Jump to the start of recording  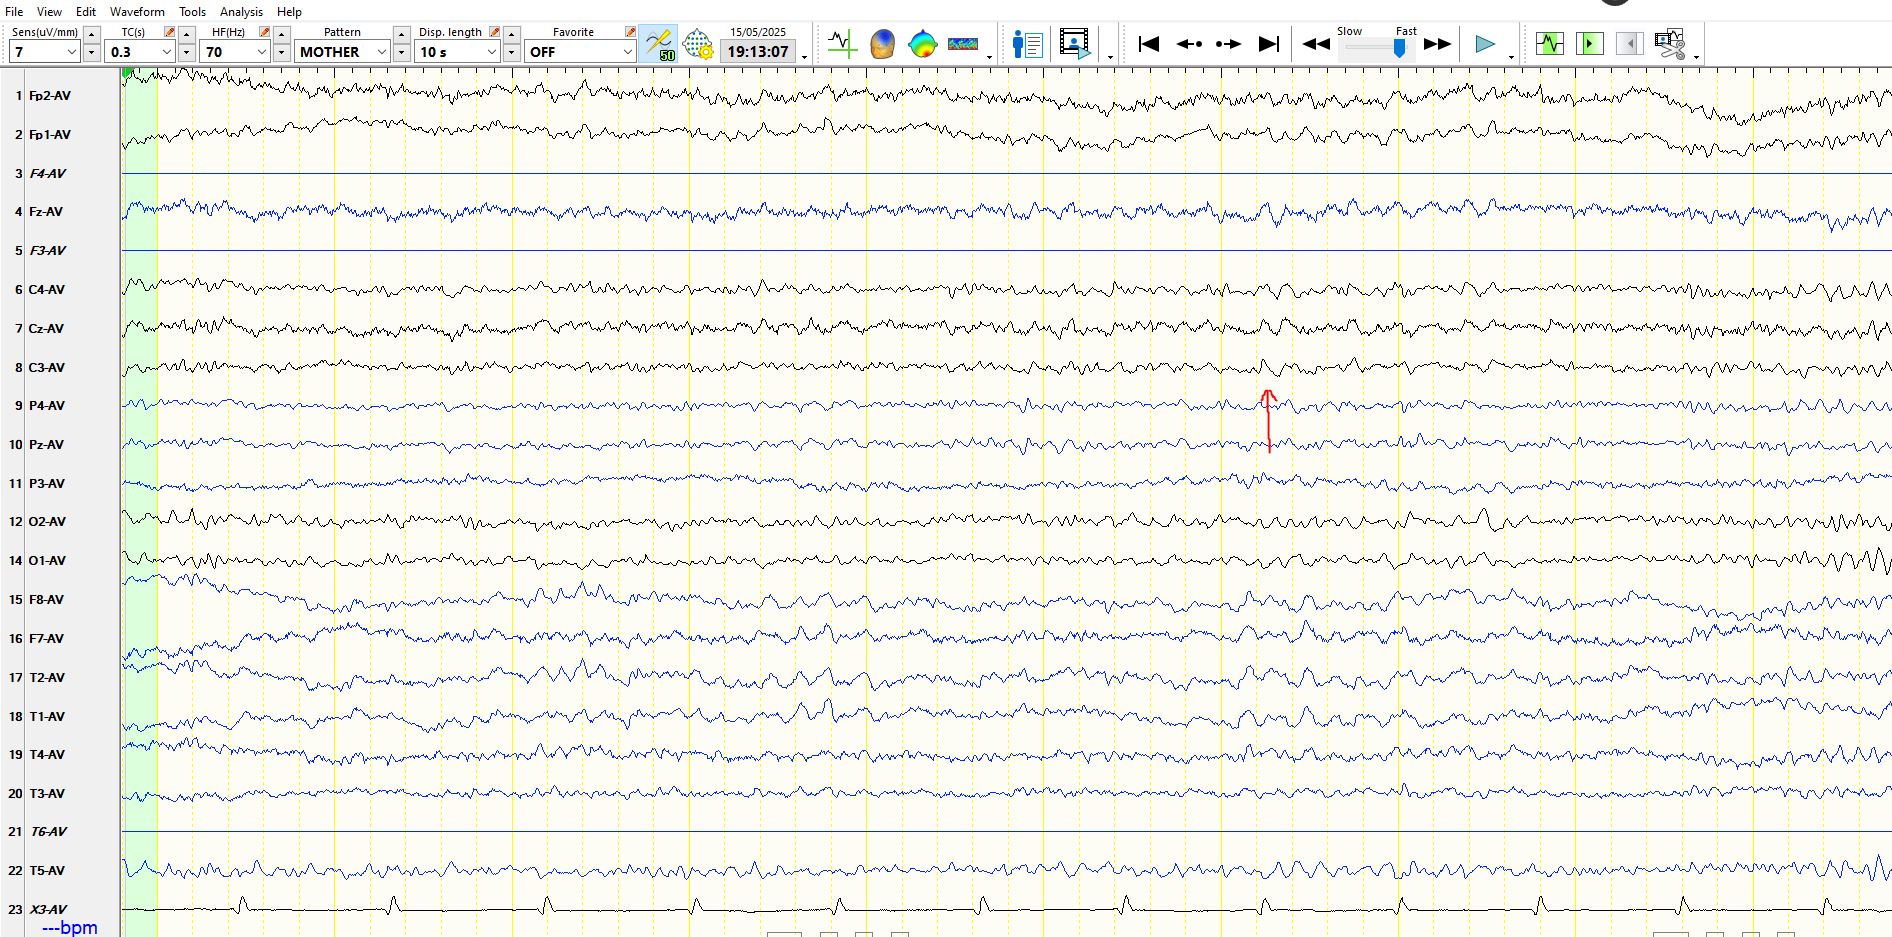coord(1149,44)
